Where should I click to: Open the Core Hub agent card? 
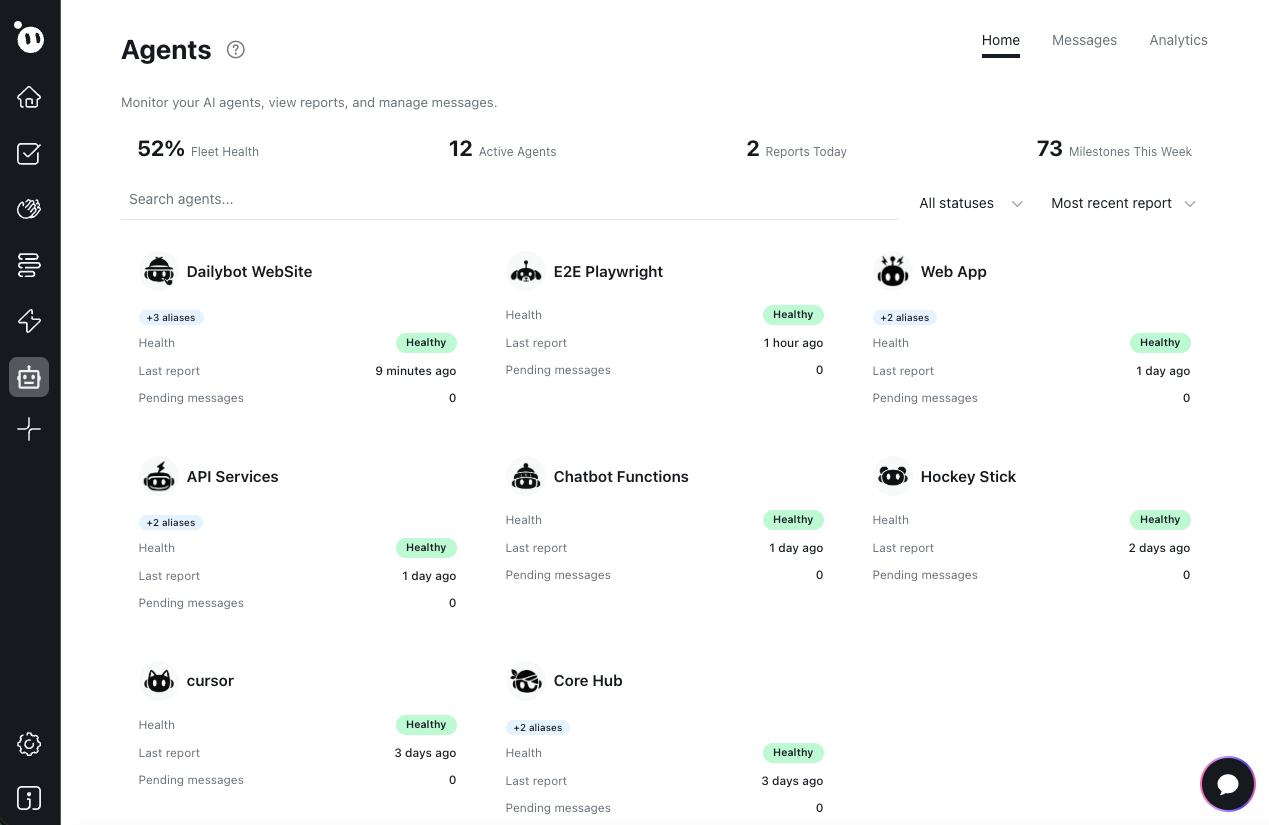587,680
